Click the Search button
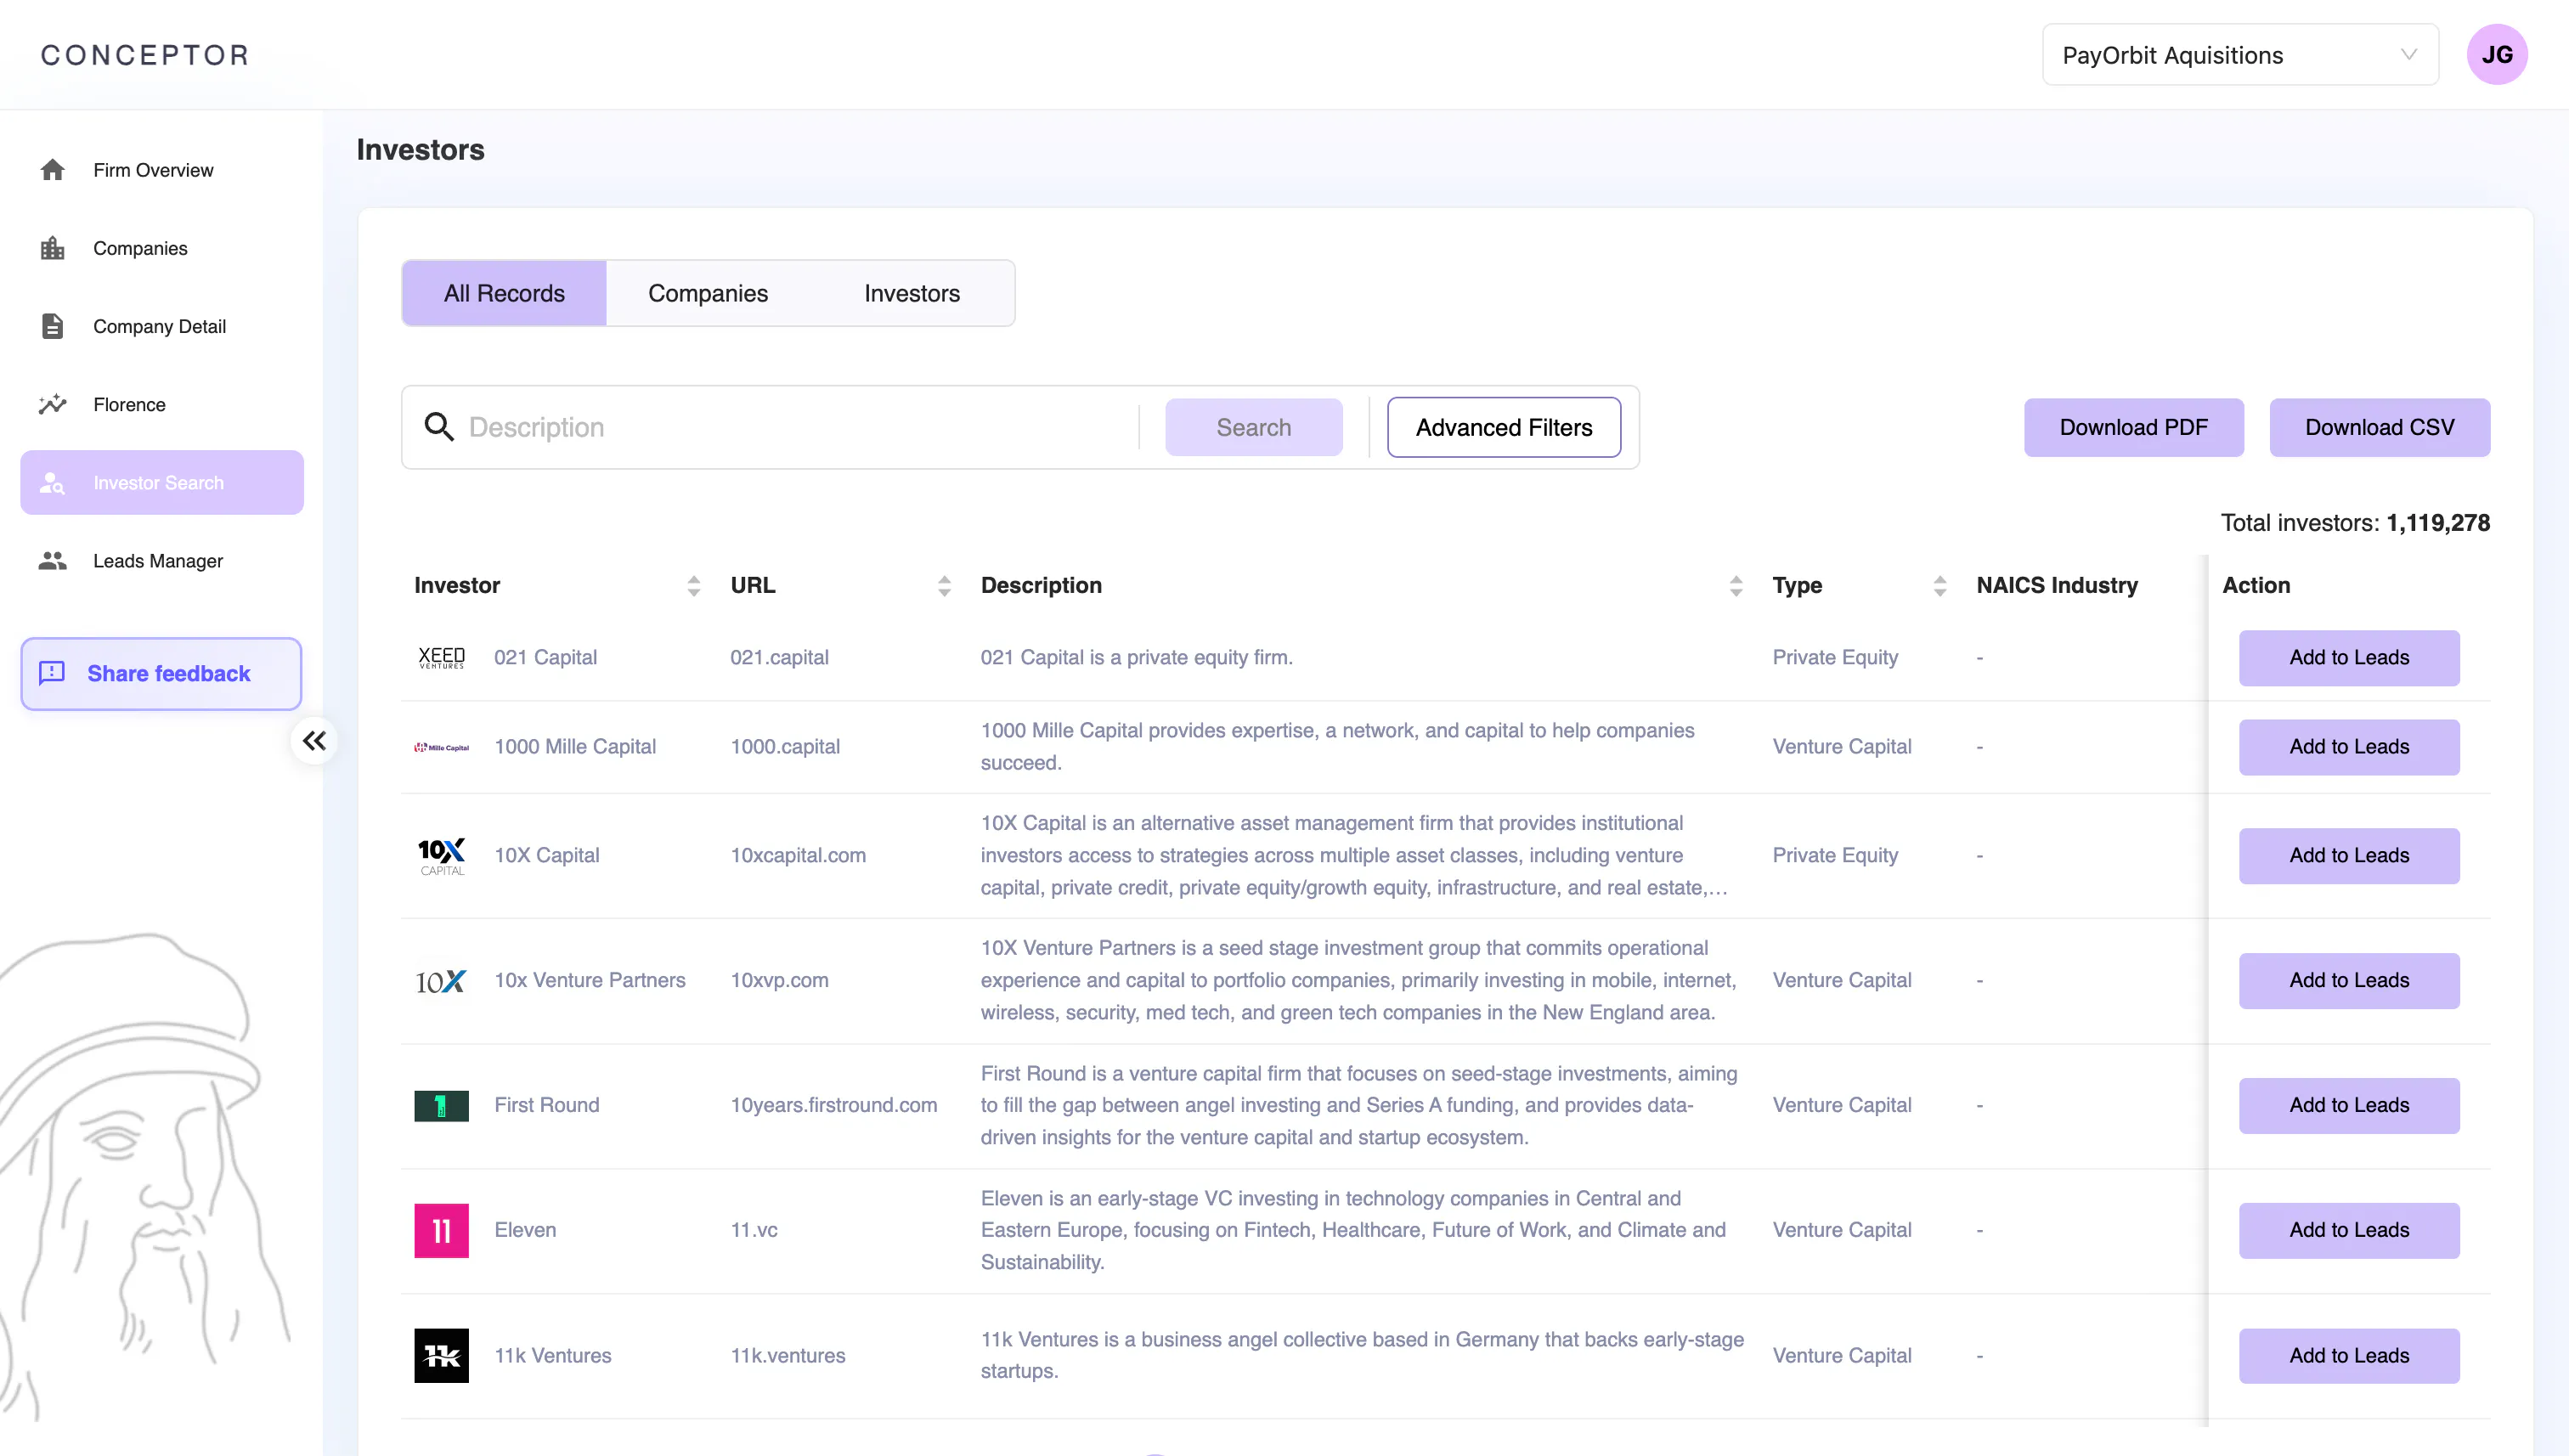This screenshot has width=2569, height=1456. coord(1253,427)
